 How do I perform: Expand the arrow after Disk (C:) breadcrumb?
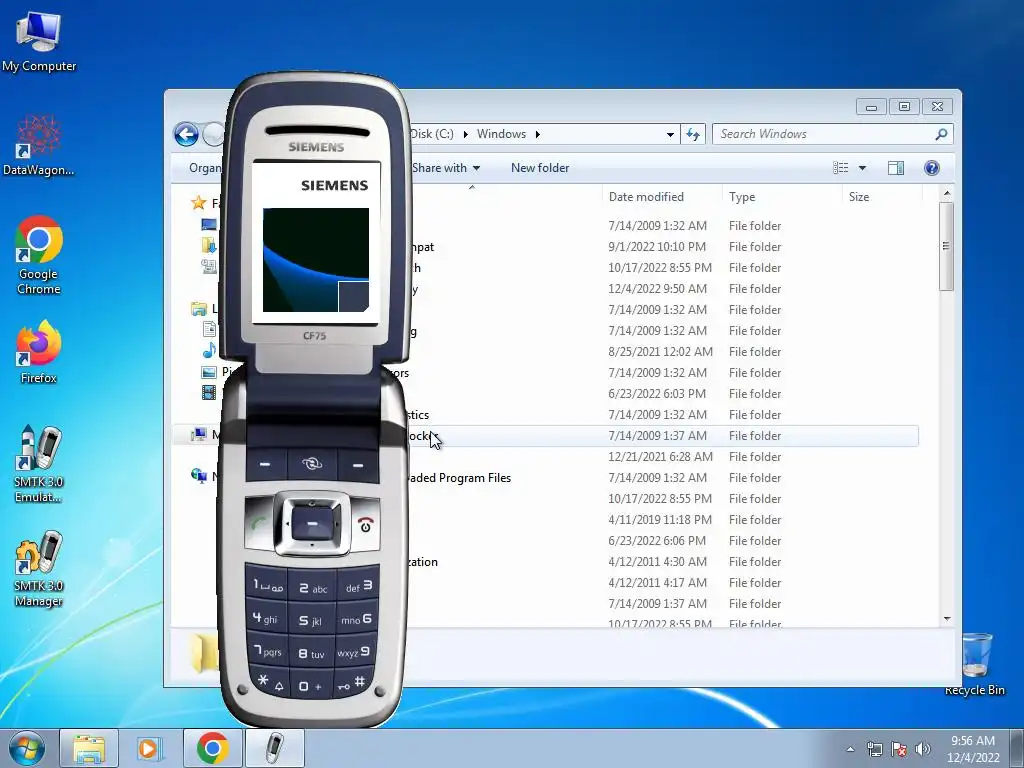pyautogui.click(x=466, y=134)
